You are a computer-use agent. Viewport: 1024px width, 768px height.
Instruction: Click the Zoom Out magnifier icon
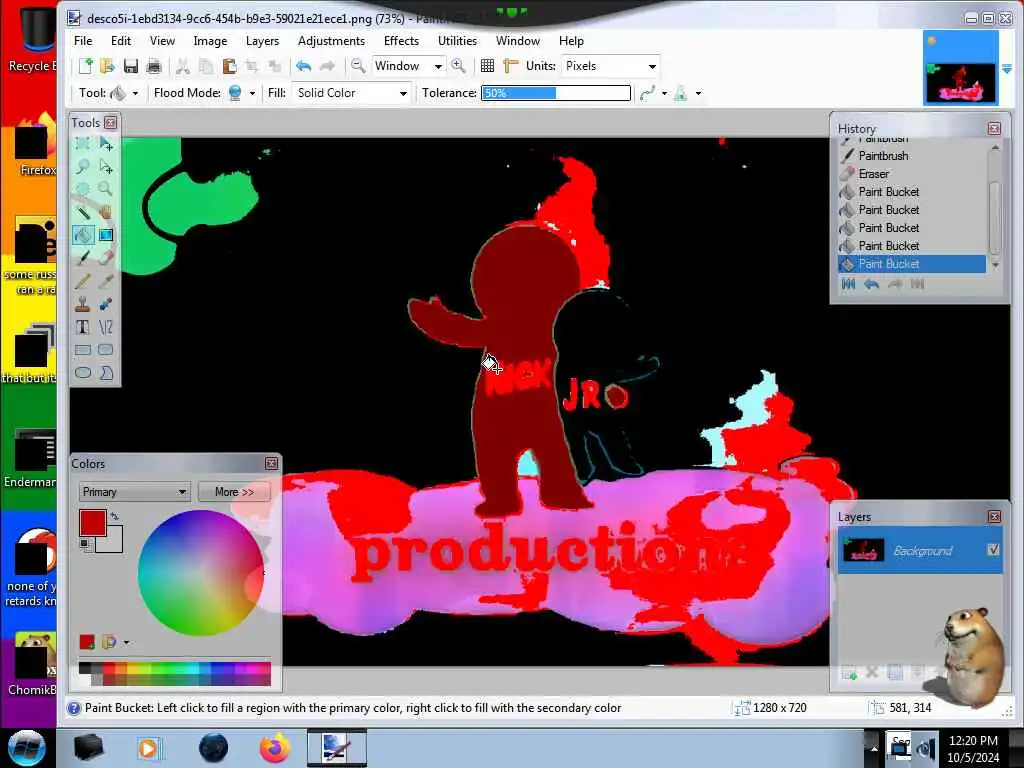[x=358, y=66]
